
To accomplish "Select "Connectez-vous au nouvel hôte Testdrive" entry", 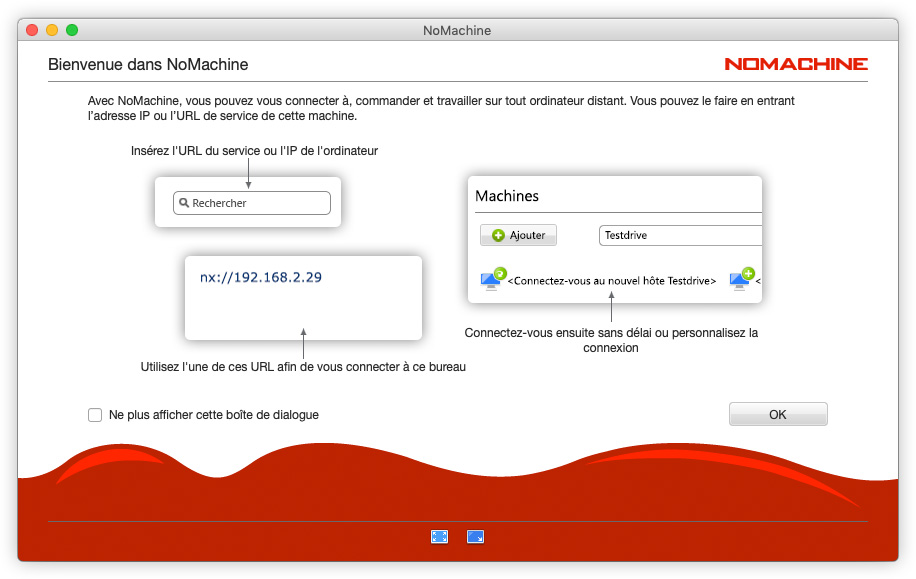I will (611, 282).
